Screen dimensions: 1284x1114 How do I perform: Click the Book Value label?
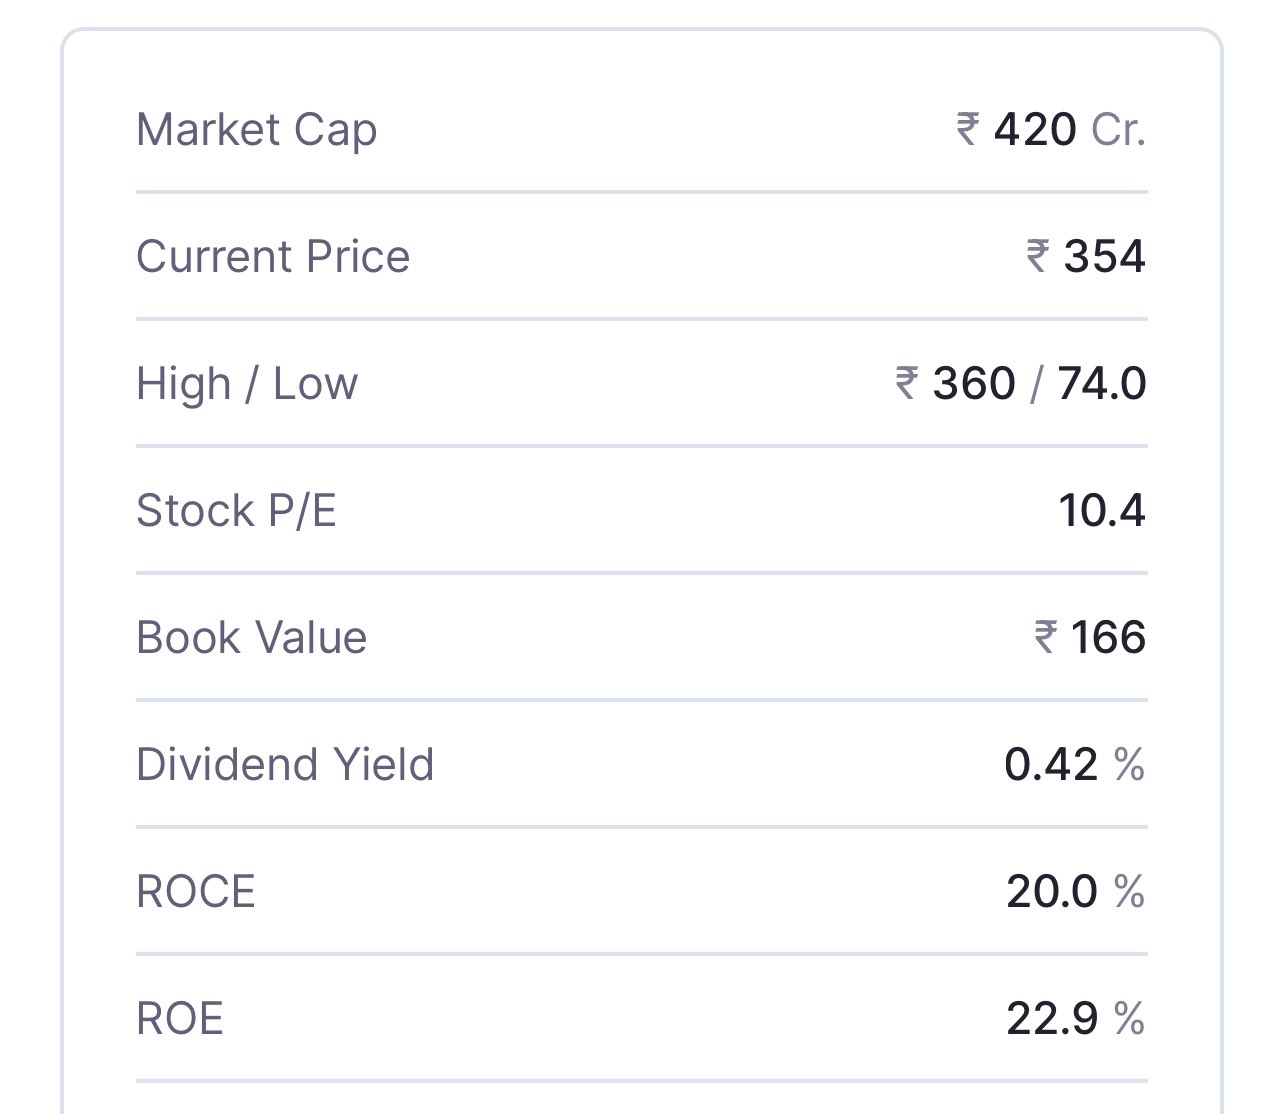pos(252,638)
